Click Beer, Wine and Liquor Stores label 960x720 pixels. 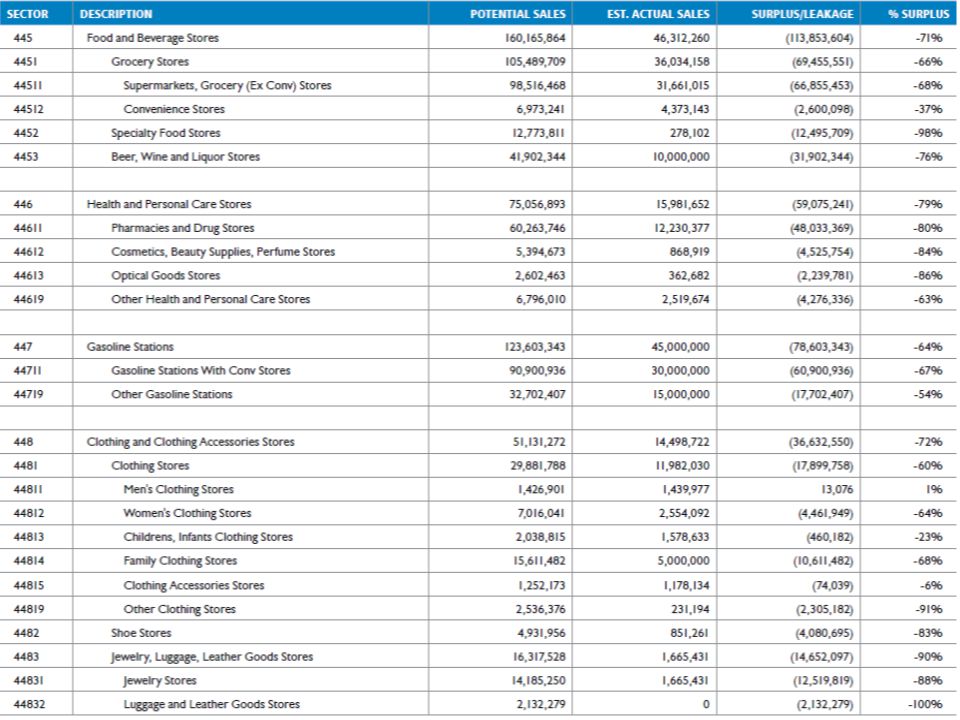point(186,157)
